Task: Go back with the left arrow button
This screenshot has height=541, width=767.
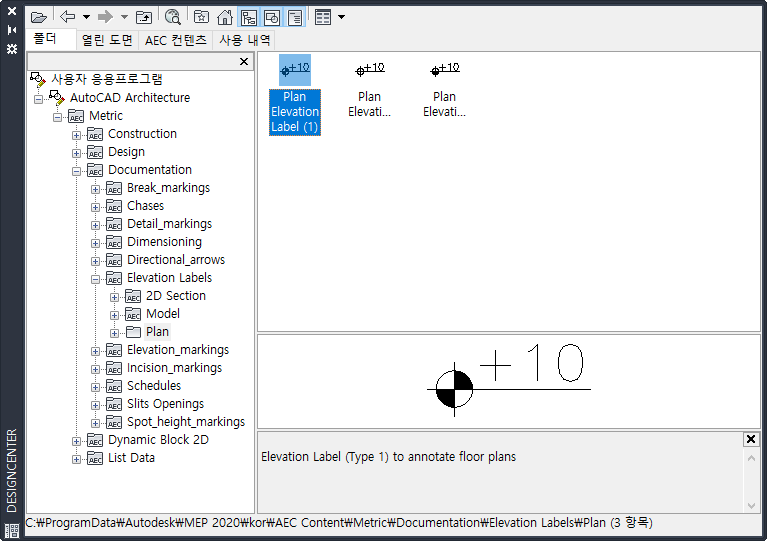Action: coord(68,17)
